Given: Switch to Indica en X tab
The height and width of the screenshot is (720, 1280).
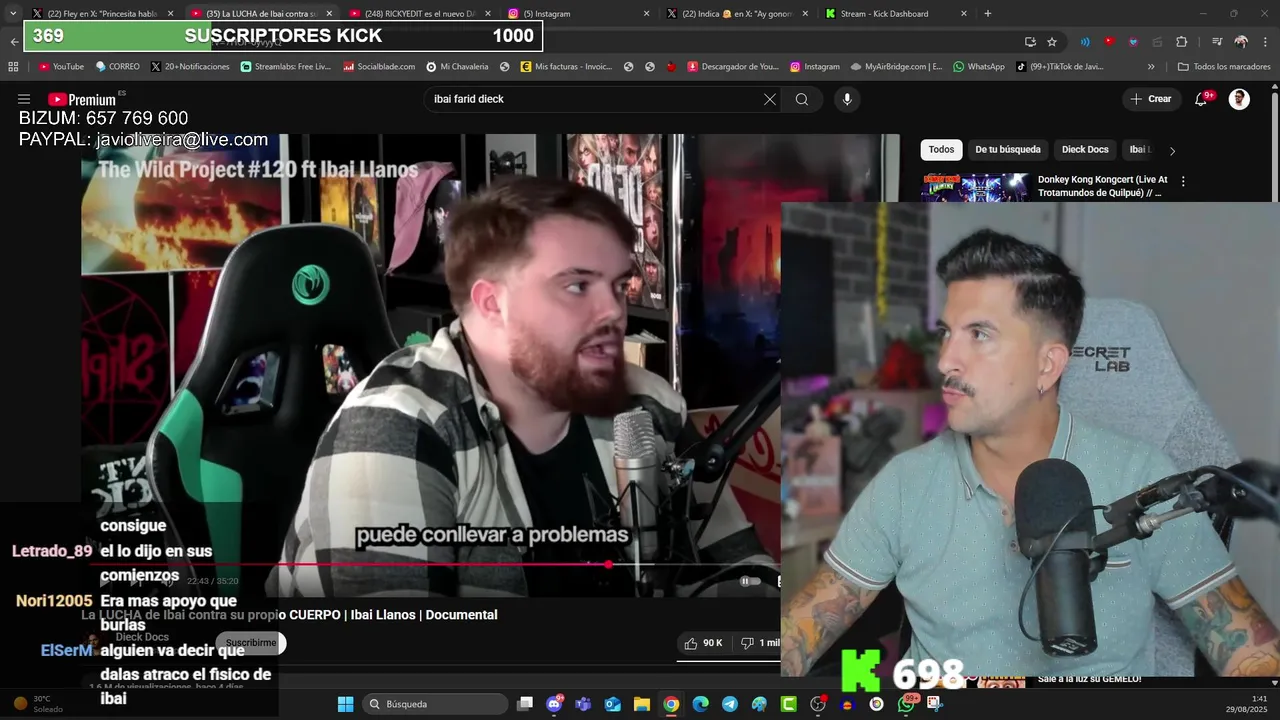Looking at the screenshot, I should (739, 13).
